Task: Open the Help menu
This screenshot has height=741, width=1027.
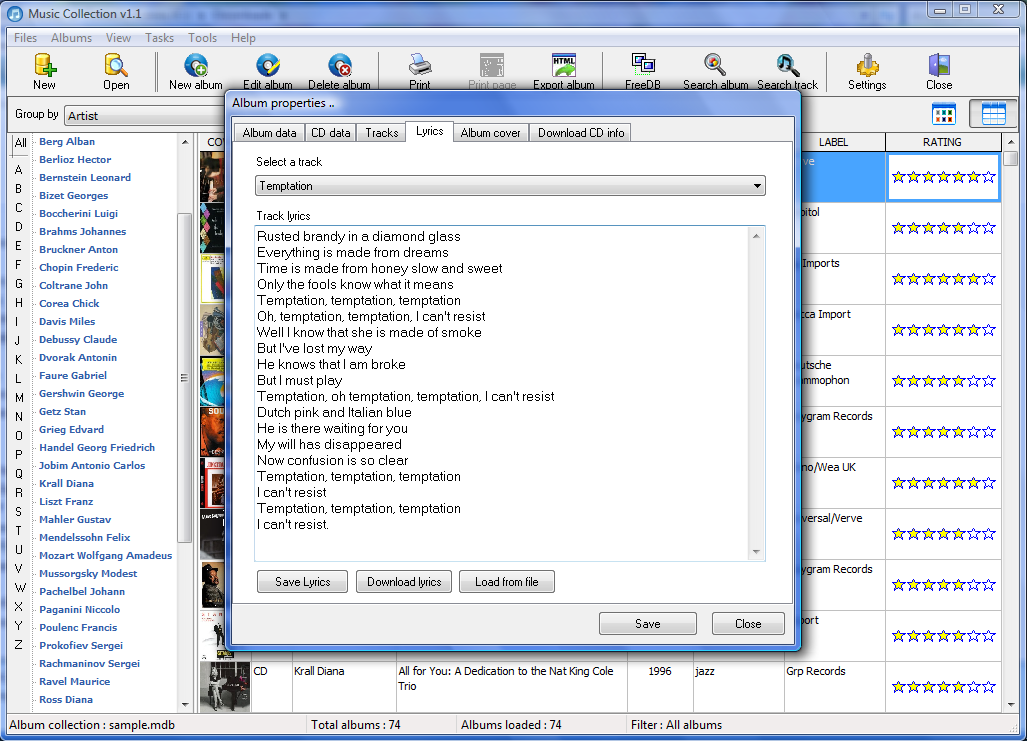Action: (243, 38)
